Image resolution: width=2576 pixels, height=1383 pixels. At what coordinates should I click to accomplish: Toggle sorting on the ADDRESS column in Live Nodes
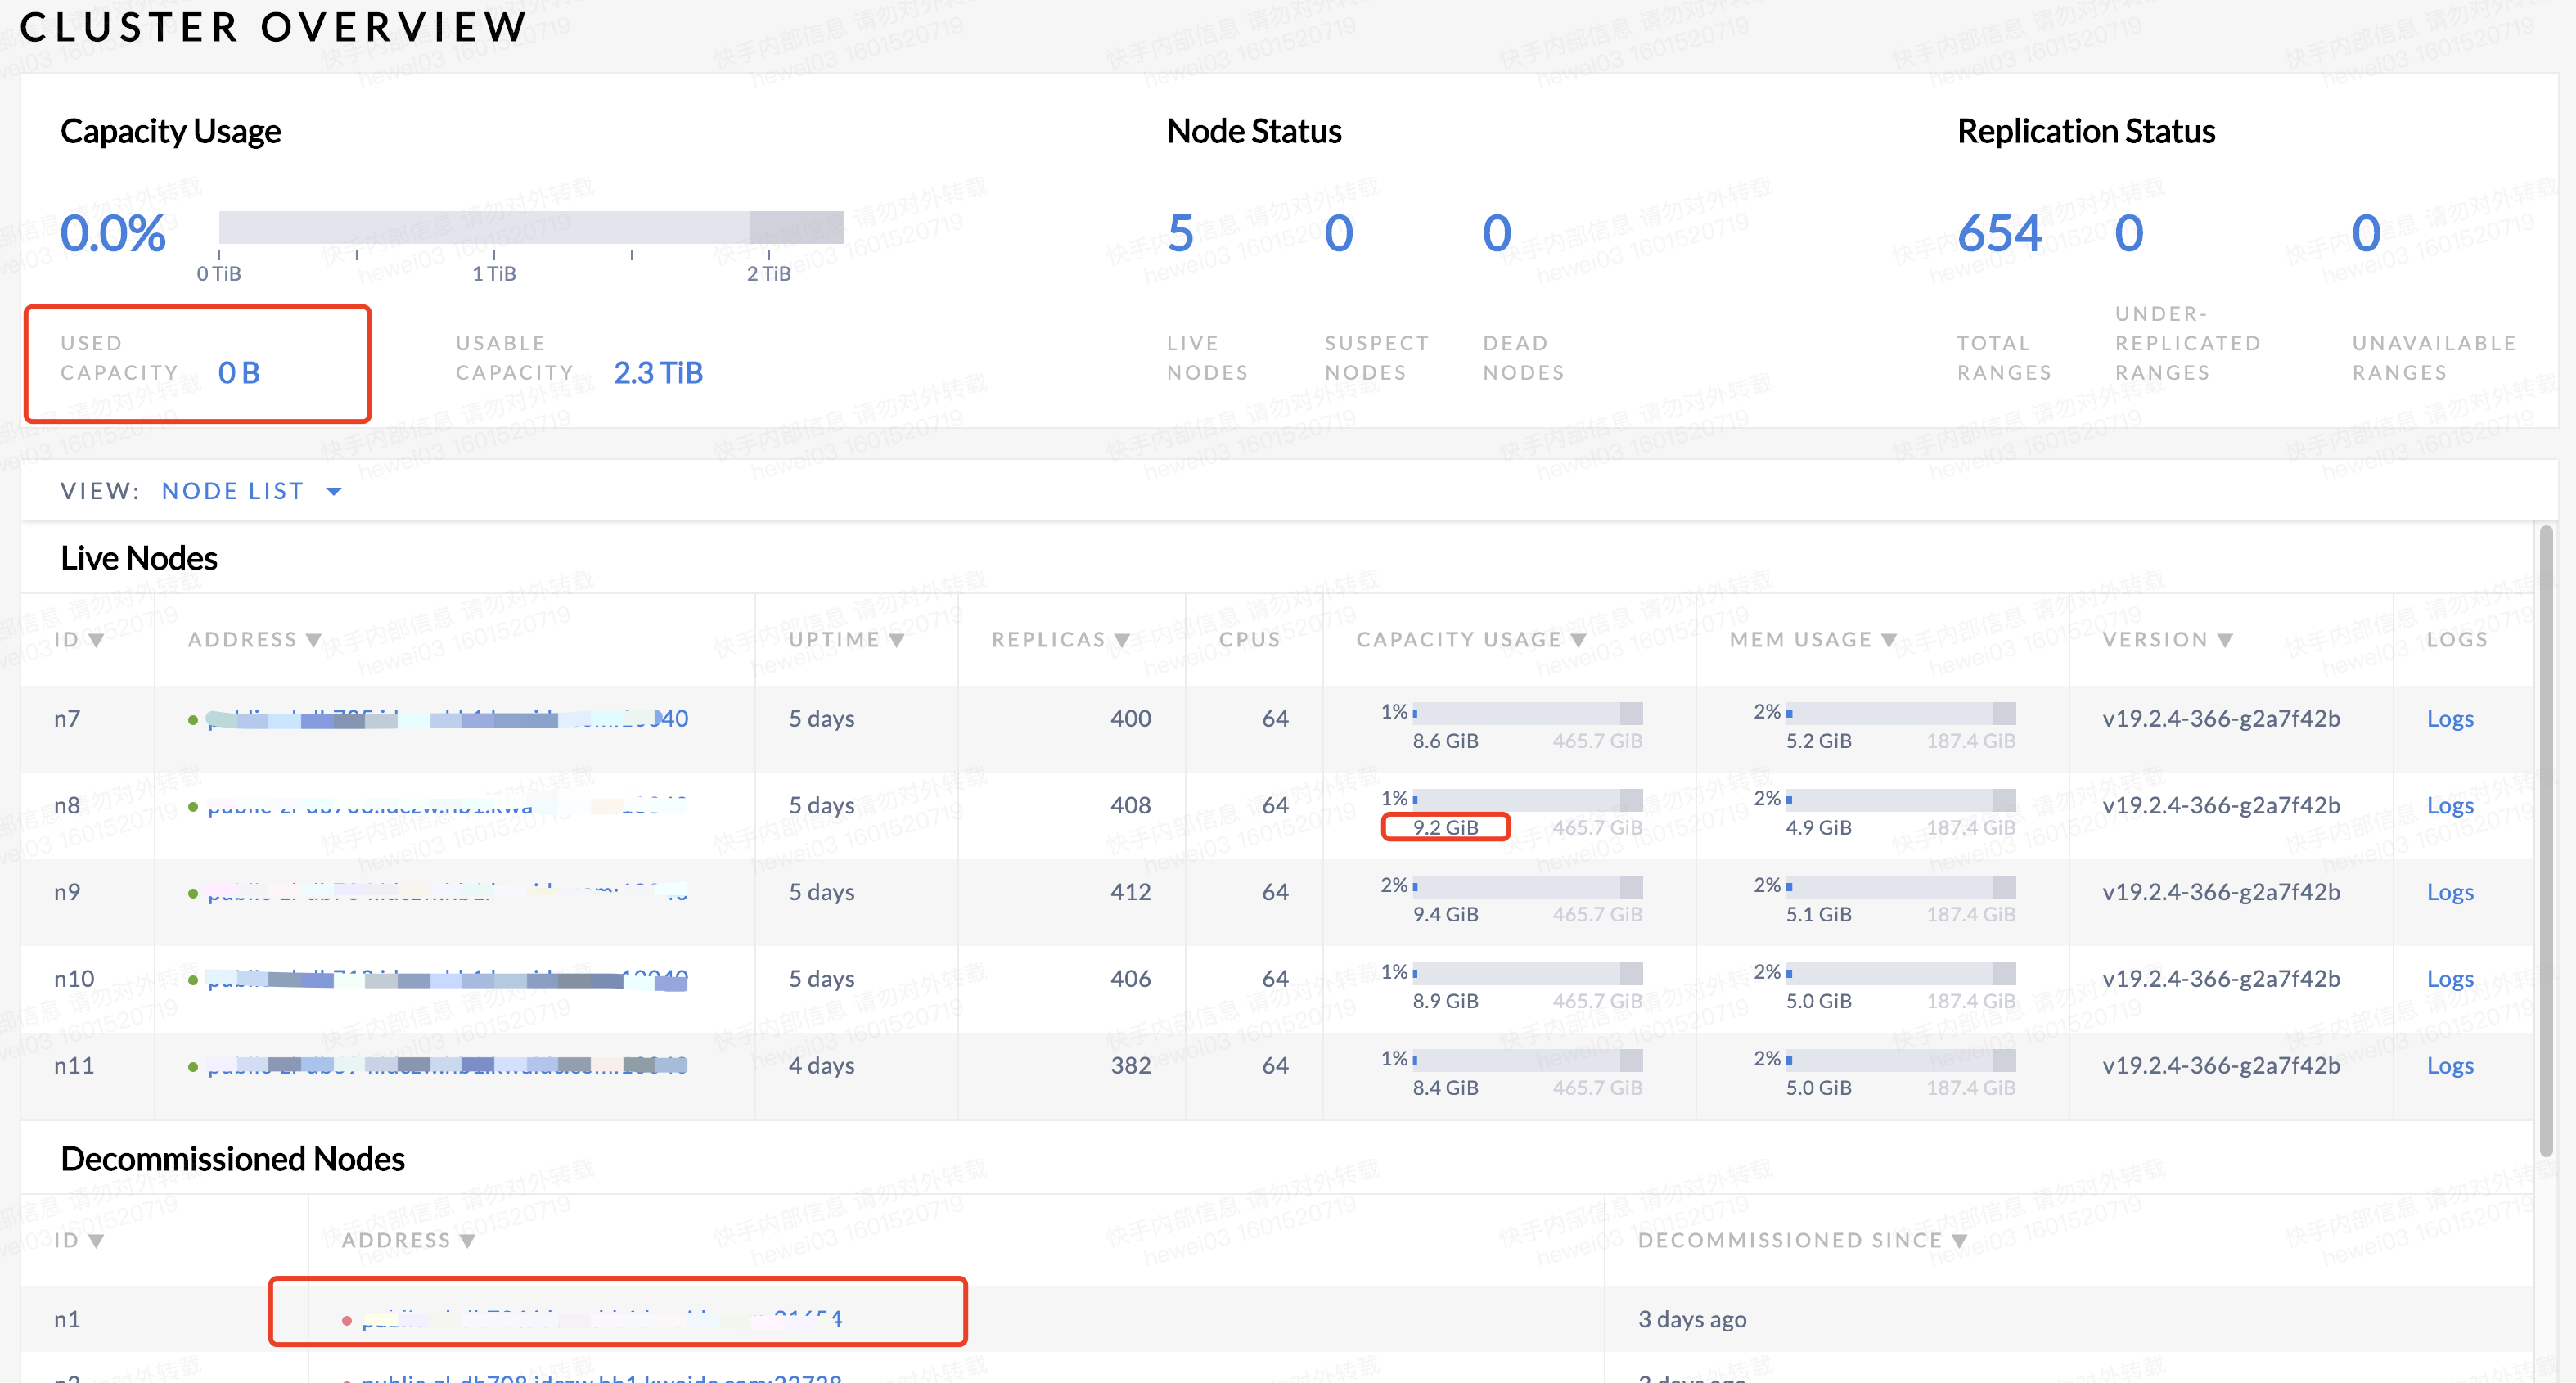point(314,639)
